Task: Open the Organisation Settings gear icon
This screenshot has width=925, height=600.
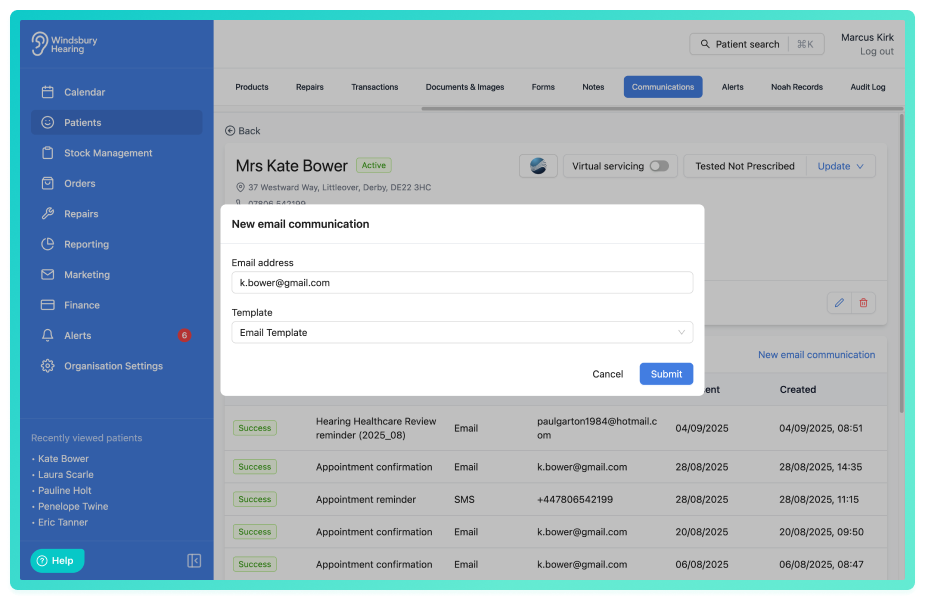Action: pyautogui.click(x=48, y=366)
